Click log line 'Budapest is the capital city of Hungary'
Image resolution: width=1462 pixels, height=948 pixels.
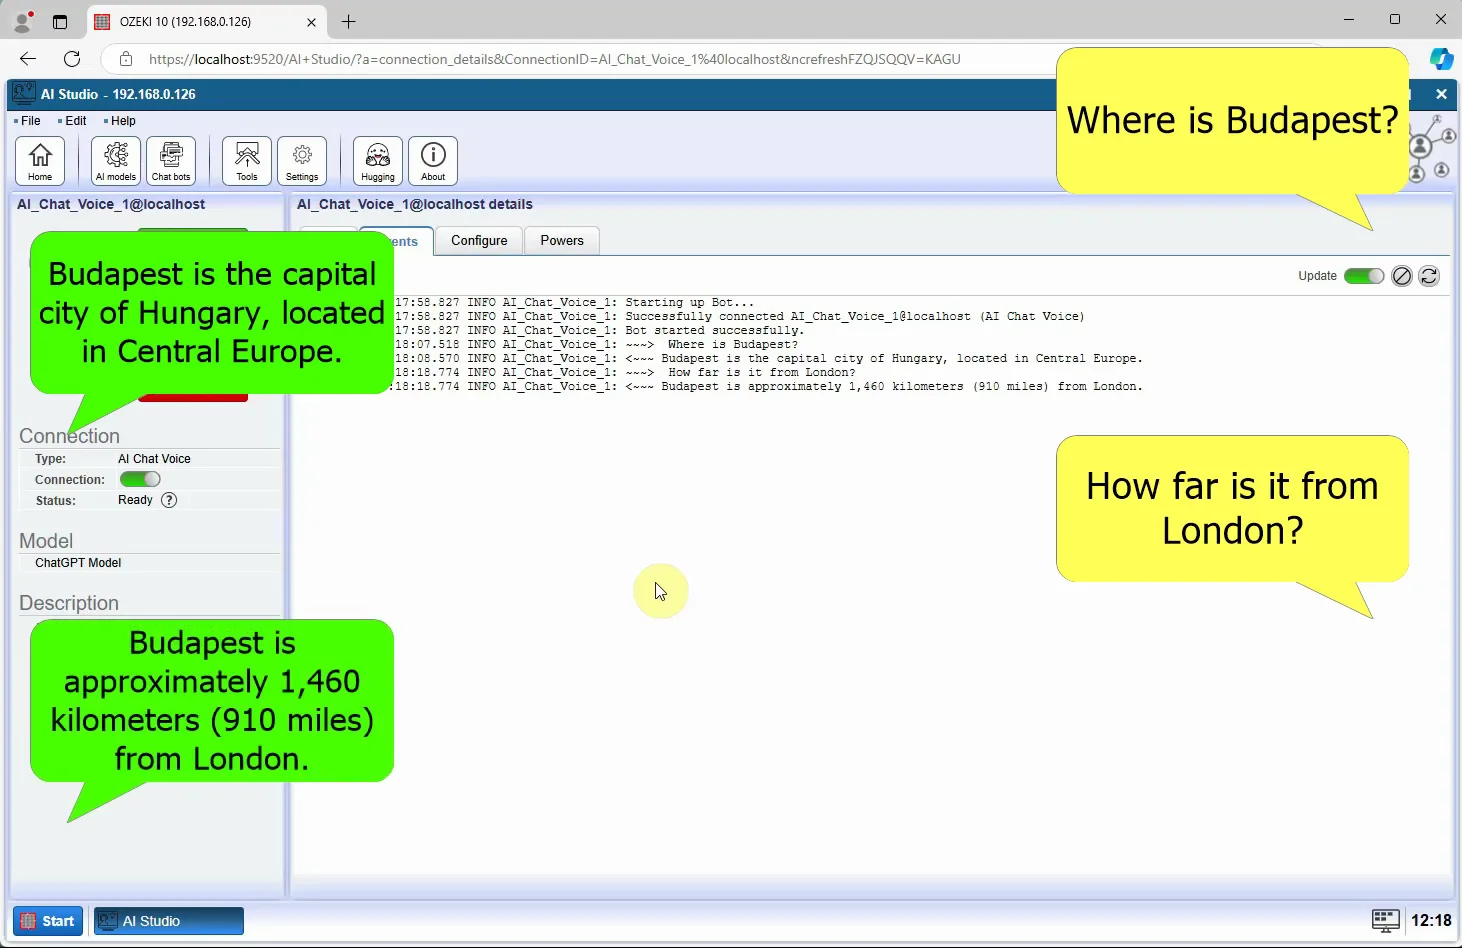901,358
